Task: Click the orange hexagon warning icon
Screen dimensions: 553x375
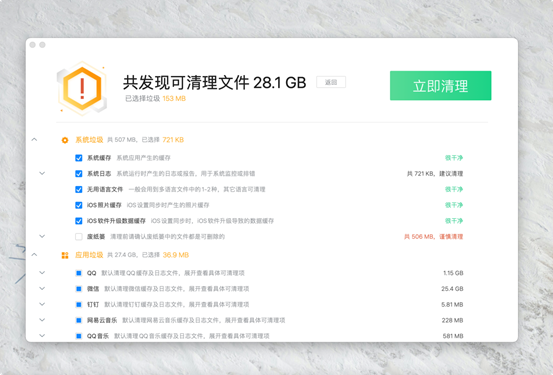Action: pos(82,89)
